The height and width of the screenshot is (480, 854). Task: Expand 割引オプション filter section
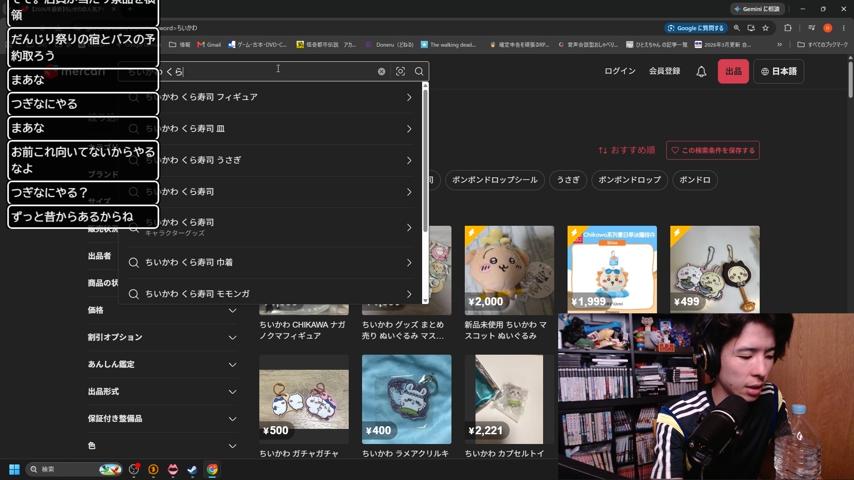click(162, 337)
